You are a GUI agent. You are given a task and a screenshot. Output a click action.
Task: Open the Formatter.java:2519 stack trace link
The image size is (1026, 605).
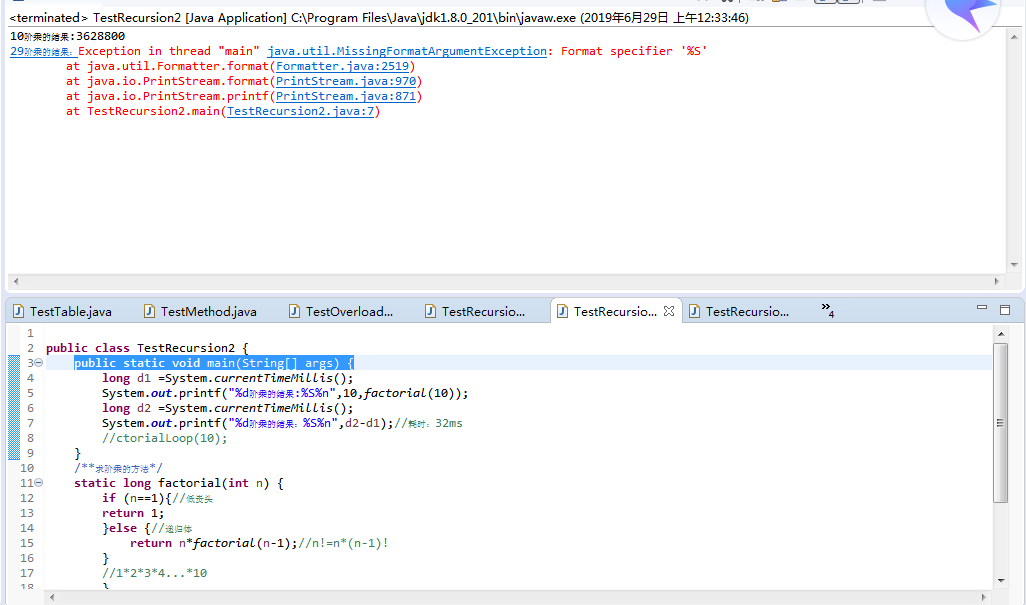point(342,66)
